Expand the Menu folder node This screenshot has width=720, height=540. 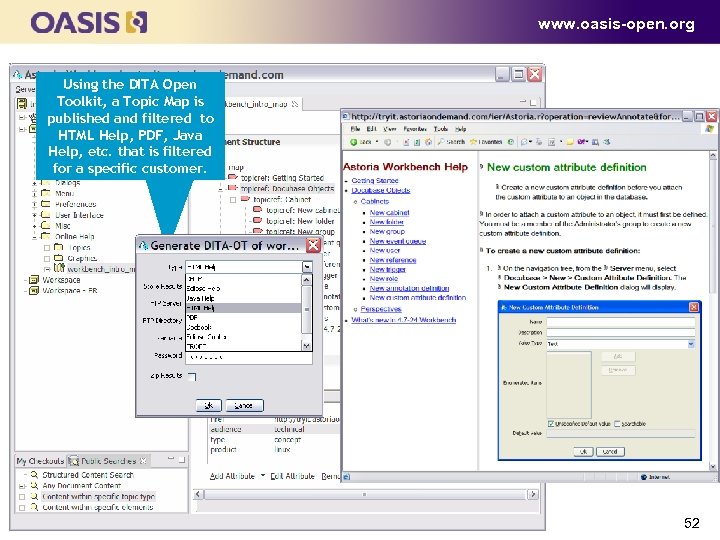34,193
